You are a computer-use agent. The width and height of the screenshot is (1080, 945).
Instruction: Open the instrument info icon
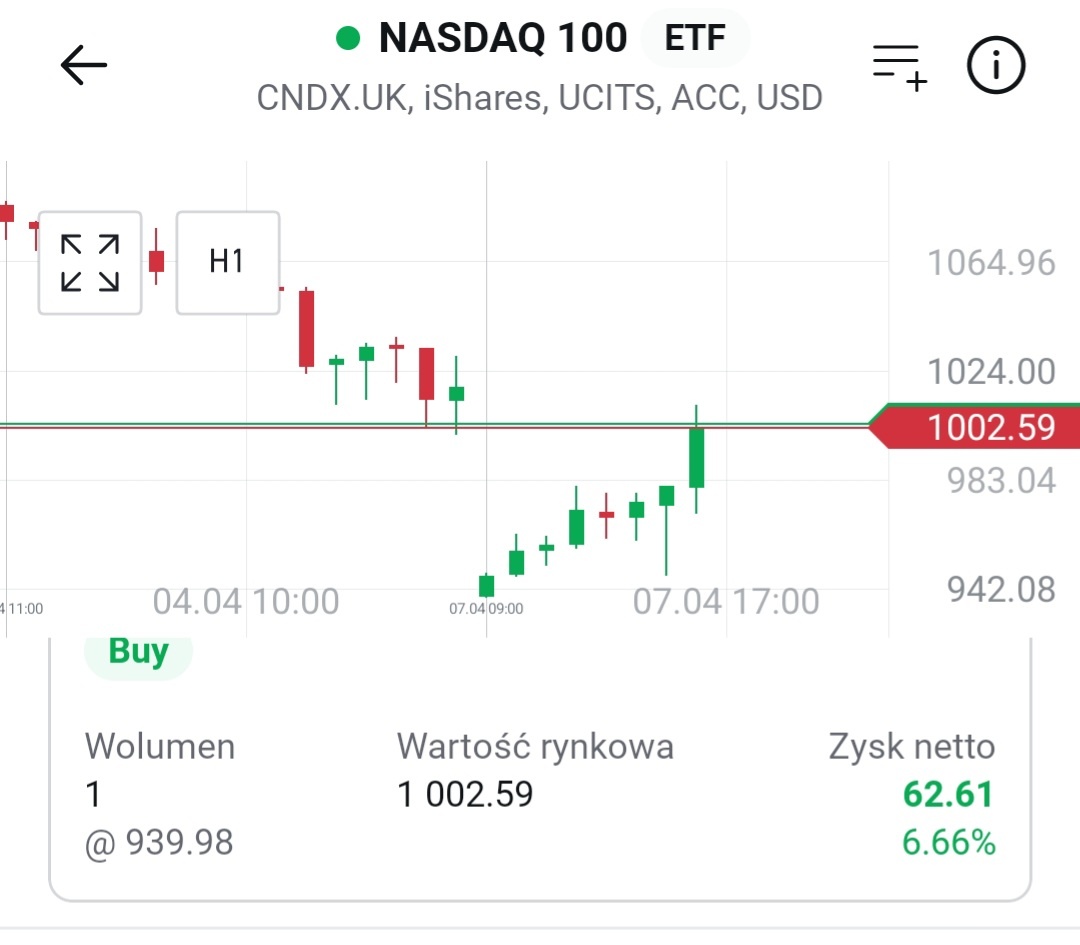(x=996, y=66)
